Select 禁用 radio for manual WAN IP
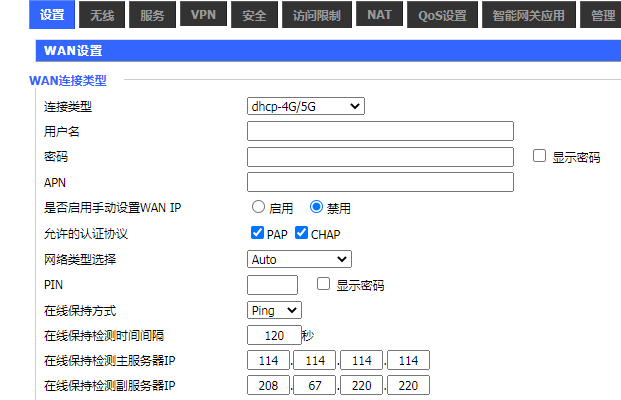Viewport: 621px width, 400px height. 316,207
